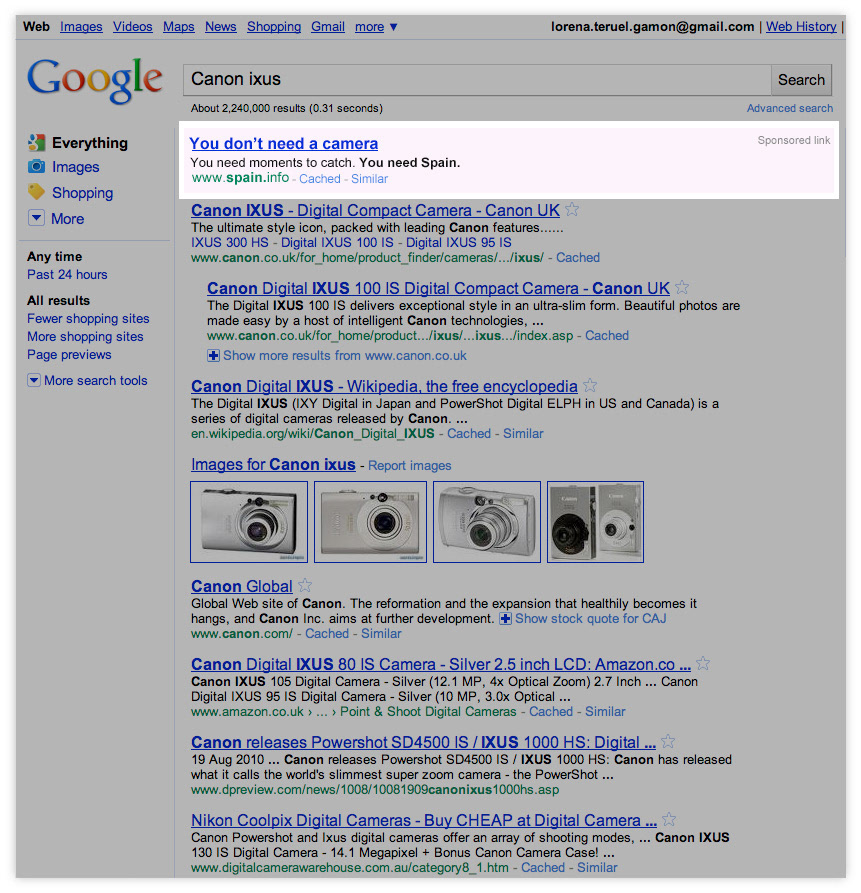This screenshot has width=861, height=893.
Task: Select Fewer shopping sites filter
Action: (x=88, y=318)
